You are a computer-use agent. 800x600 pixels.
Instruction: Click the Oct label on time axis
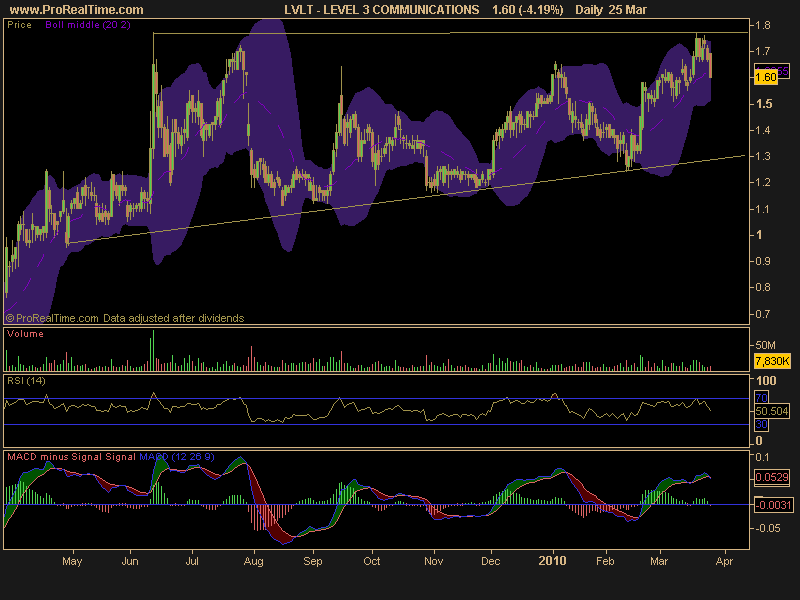(x=372, y=561)
